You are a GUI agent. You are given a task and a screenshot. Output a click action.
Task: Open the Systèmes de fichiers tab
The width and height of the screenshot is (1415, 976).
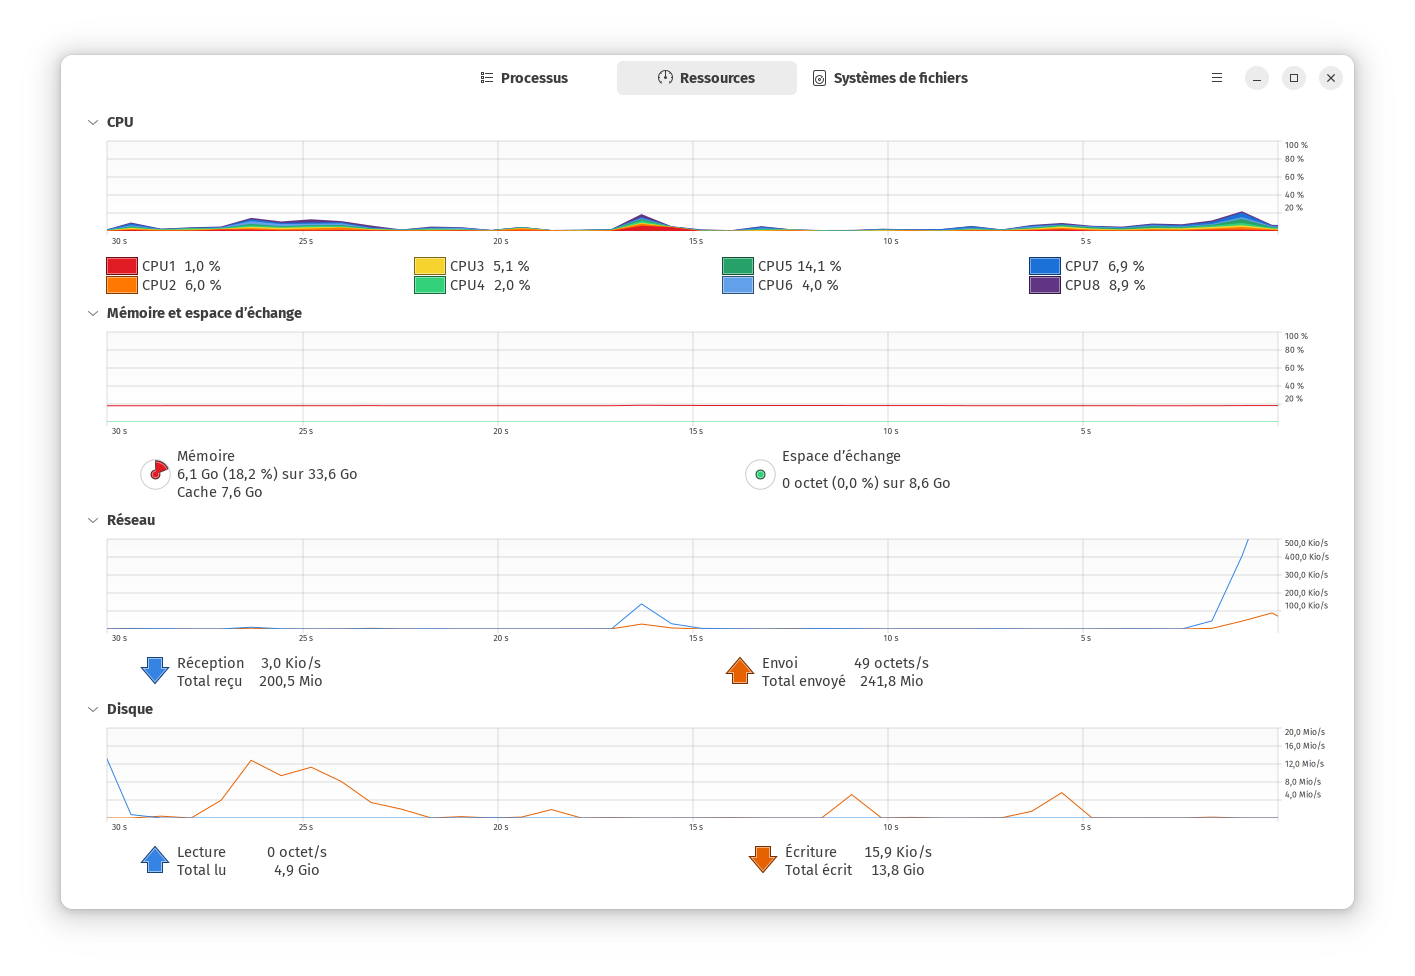[x=890, y=78]
